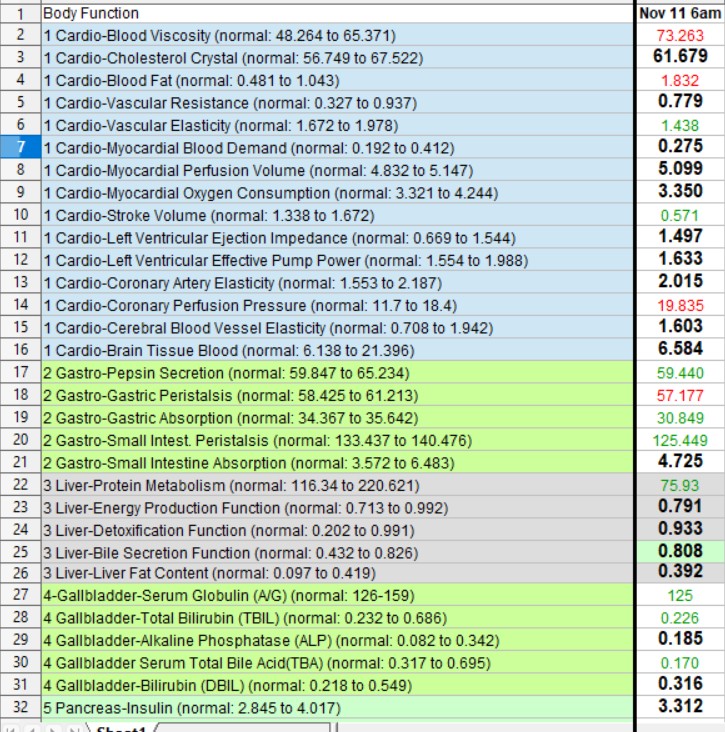Select the 'Nov 11 6am' column header cell
The image size is (725, 732).
coord(680,14)
